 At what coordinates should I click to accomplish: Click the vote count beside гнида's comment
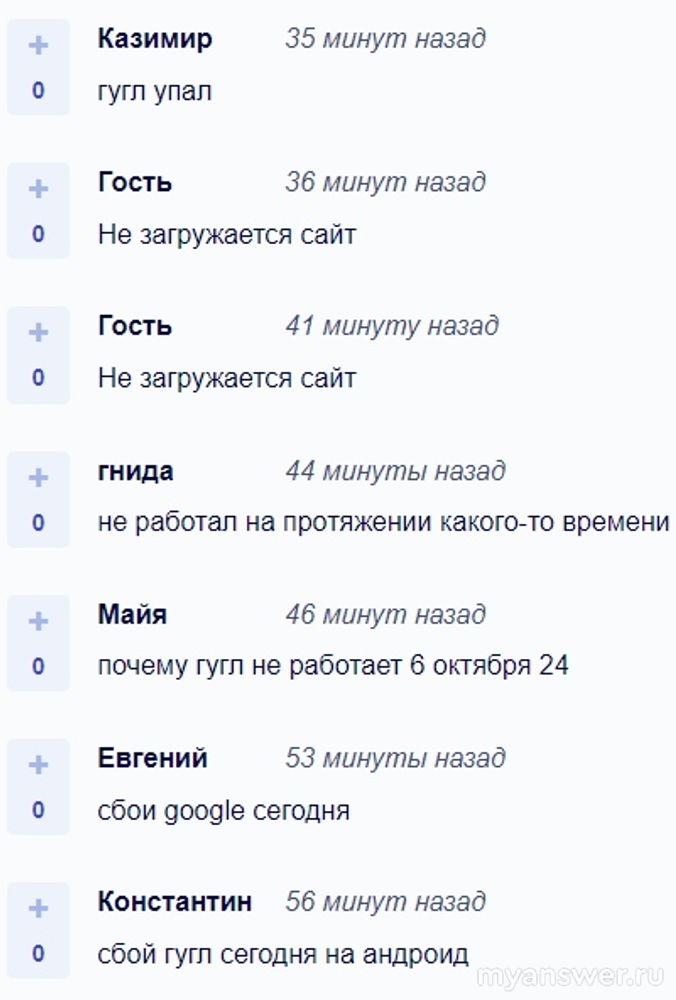click(38, 522)
